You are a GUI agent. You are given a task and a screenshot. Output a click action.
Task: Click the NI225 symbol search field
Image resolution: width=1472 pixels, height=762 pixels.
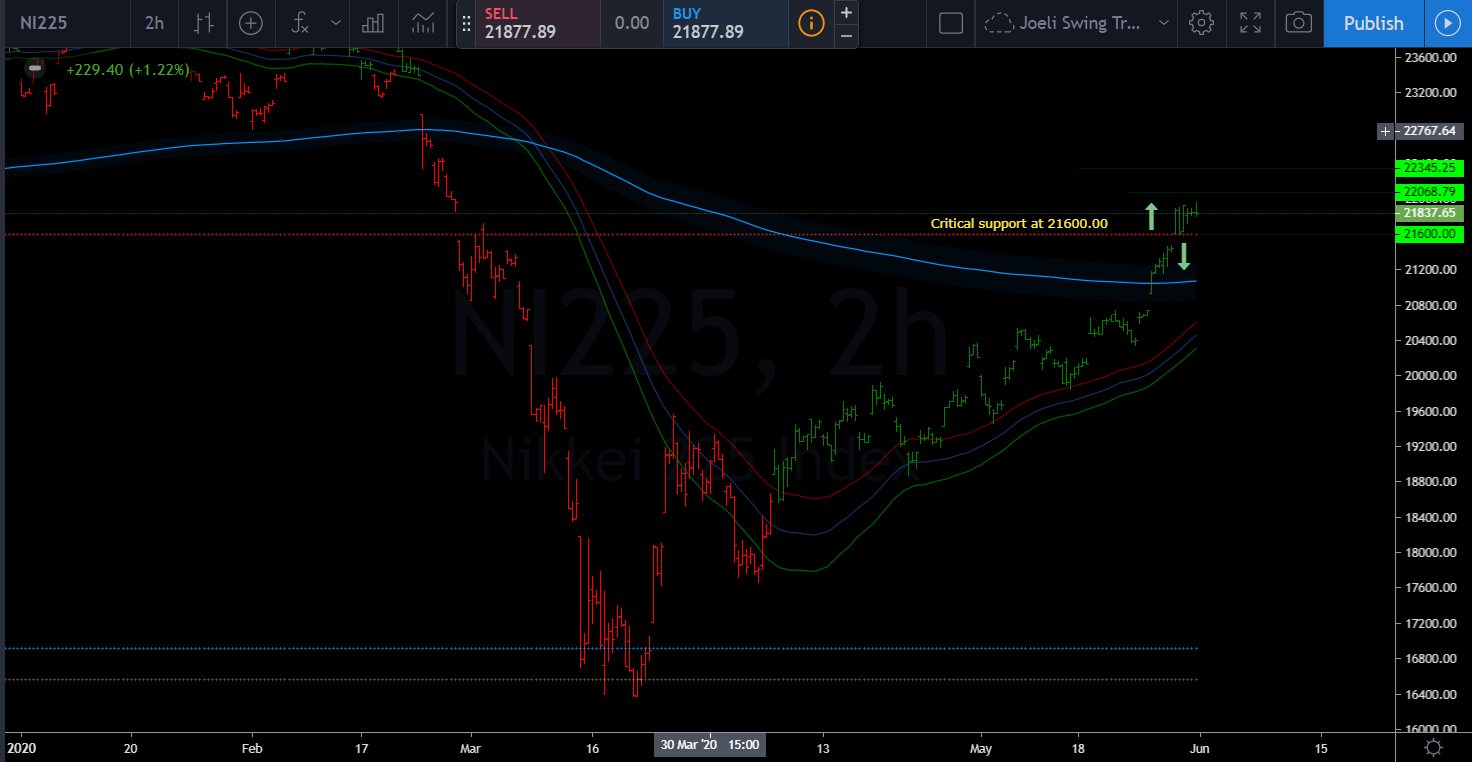[x=62, y=22]
